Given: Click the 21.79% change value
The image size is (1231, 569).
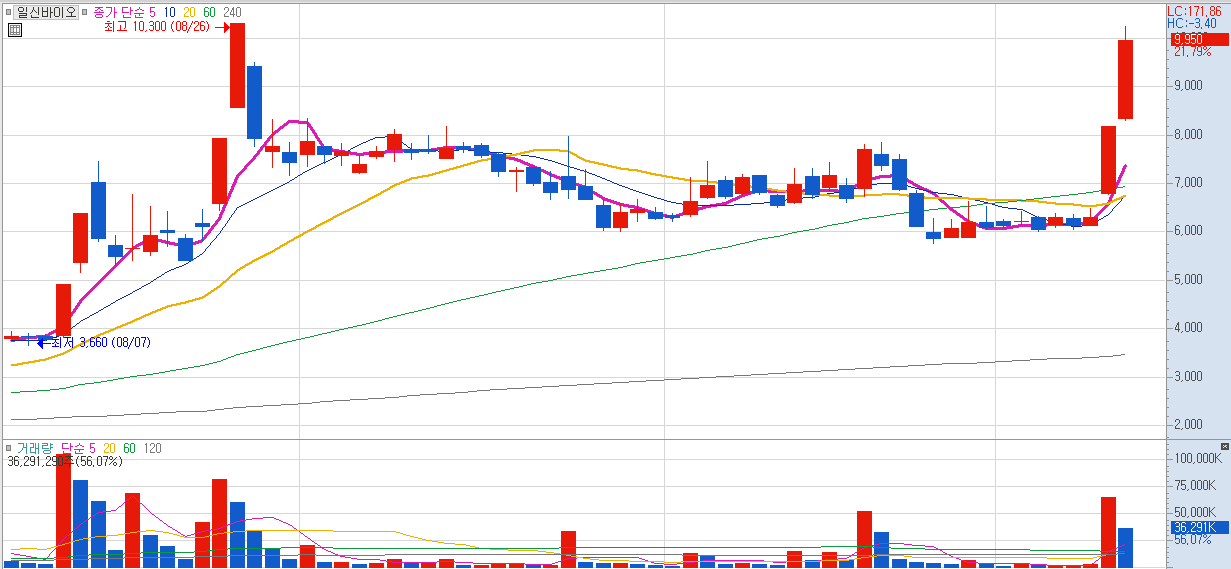Looking at the screenshot, I should (1191, 52).
